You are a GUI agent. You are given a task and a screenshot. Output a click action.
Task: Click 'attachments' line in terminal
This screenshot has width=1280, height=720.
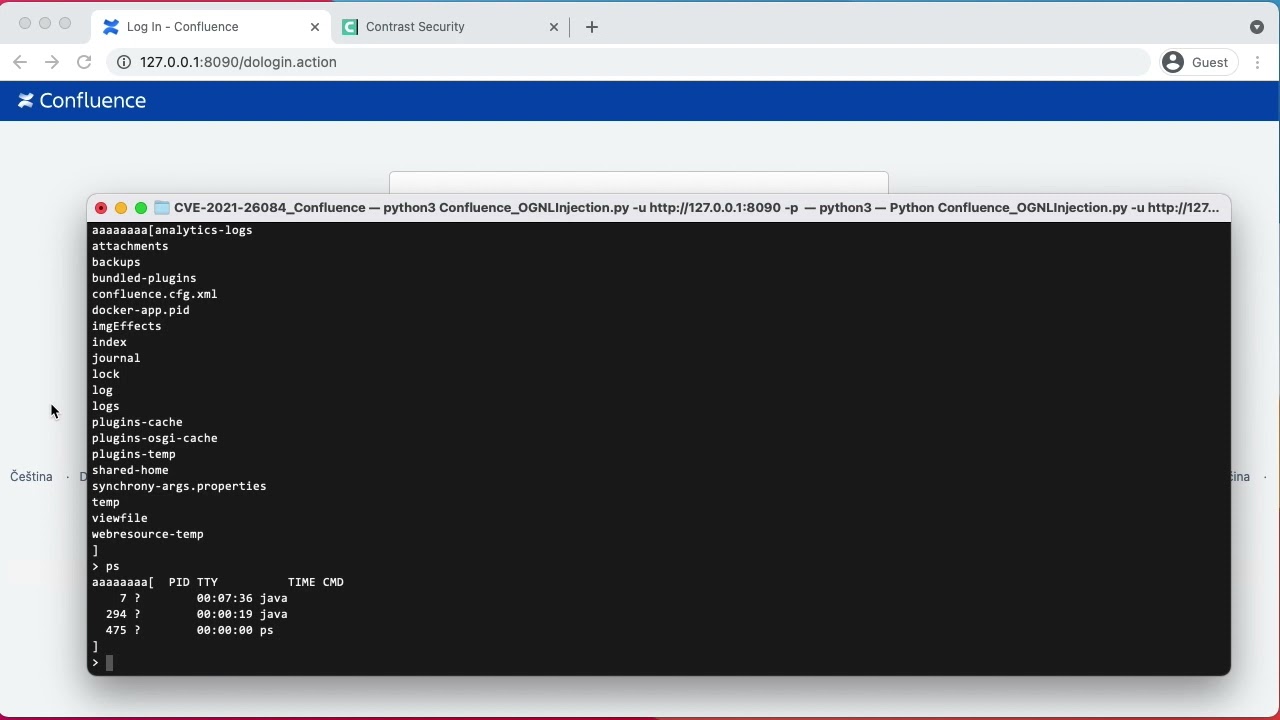[x=130, y=246]
